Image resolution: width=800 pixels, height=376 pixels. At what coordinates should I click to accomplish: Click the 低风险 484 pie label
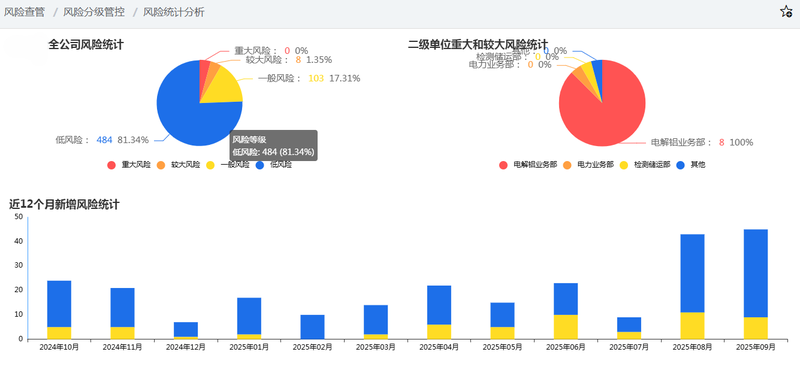coord(102,140)
